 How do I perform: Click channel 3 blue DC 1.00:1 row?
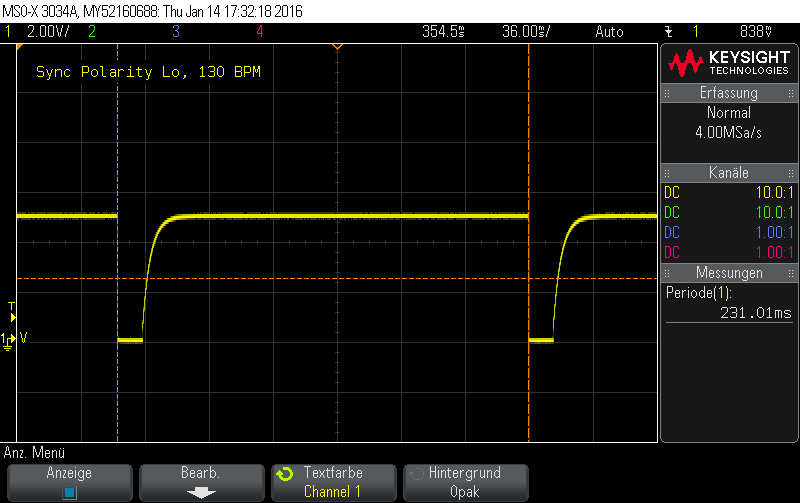tap(729, 232)
